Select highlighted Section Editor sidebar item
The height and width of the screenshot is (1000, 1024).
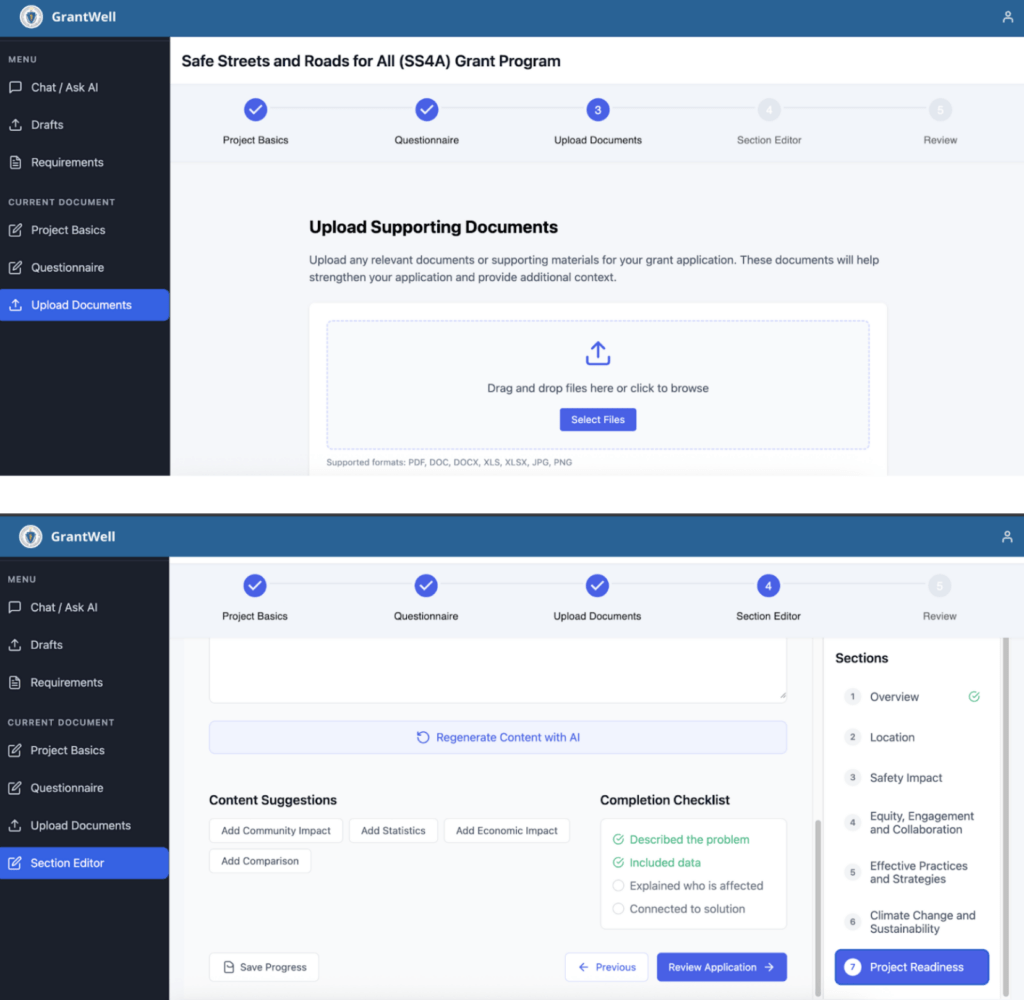84,863
